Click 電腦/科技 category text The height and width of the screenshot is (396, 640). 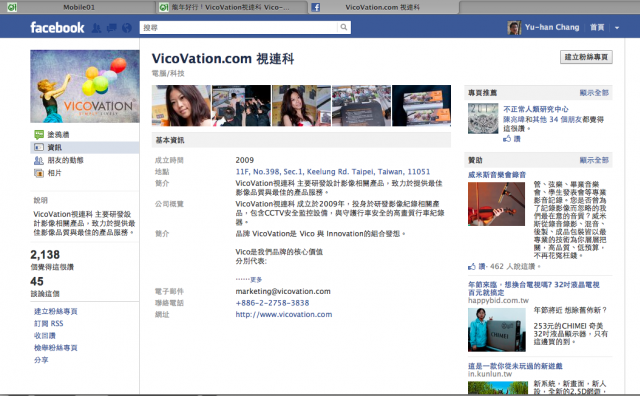click(168, 73)
